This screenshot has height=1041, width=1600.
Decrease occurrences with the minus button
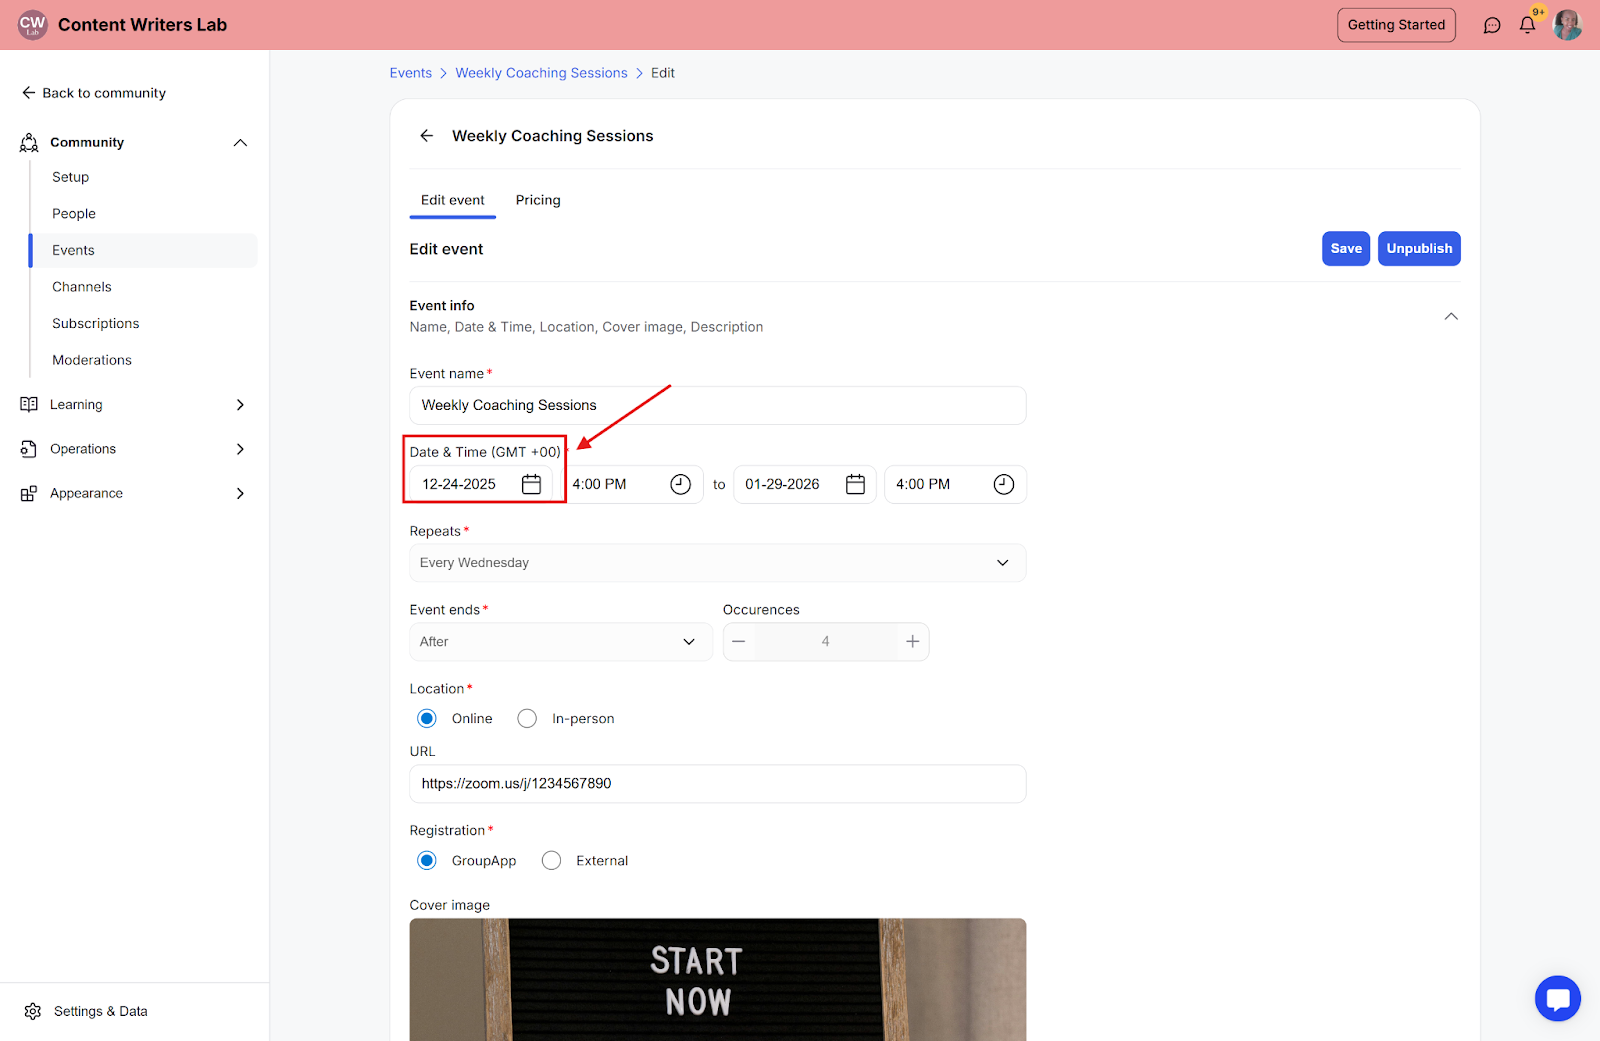click(739, 642)
